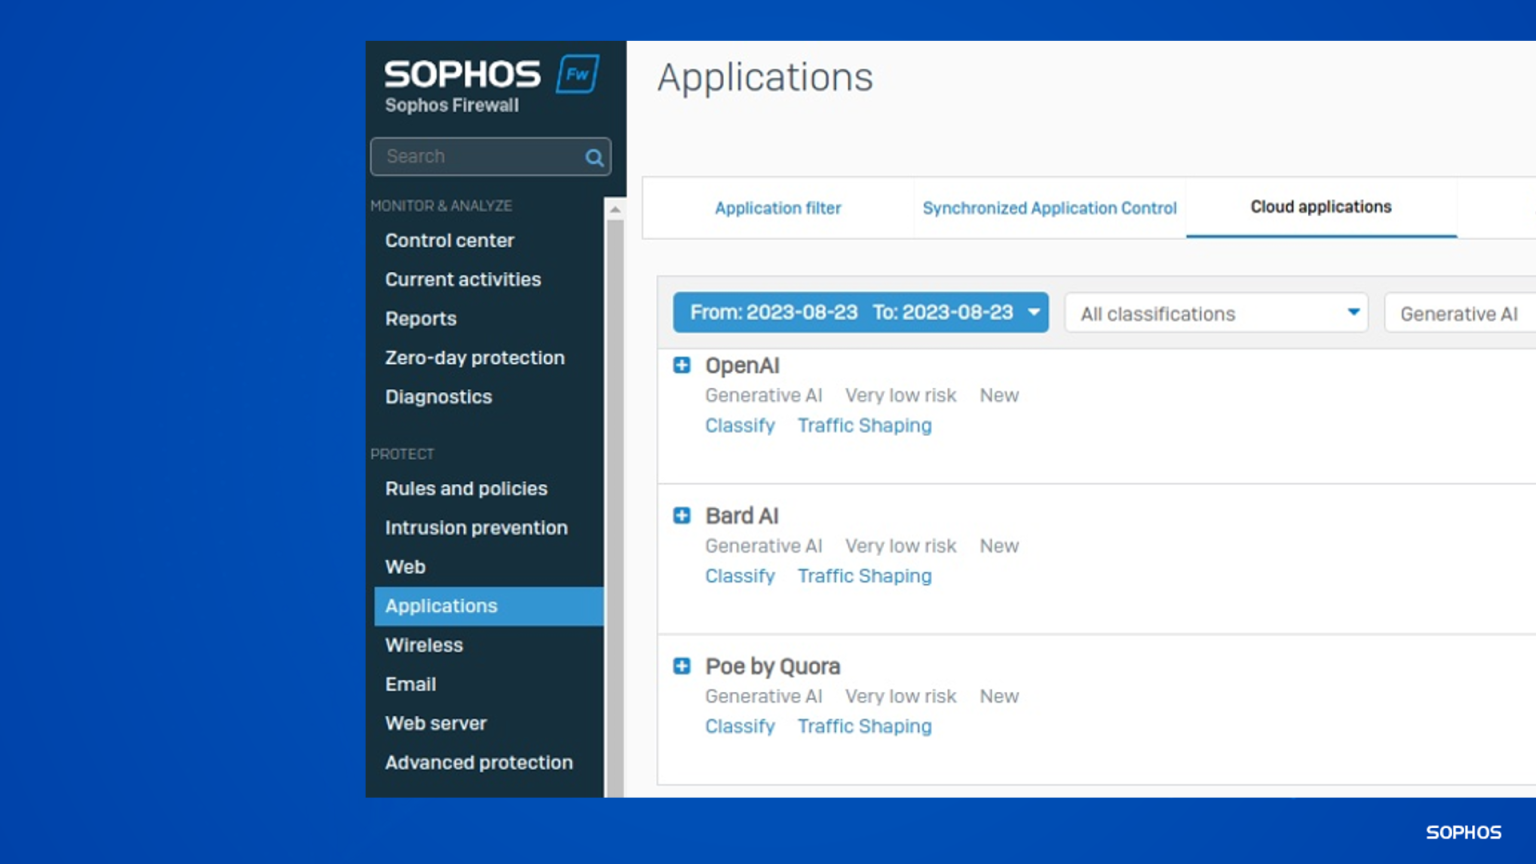1536x864 pixels.
Task: Click Traffic Shaping for Bard AI
Action: (865, 576)
